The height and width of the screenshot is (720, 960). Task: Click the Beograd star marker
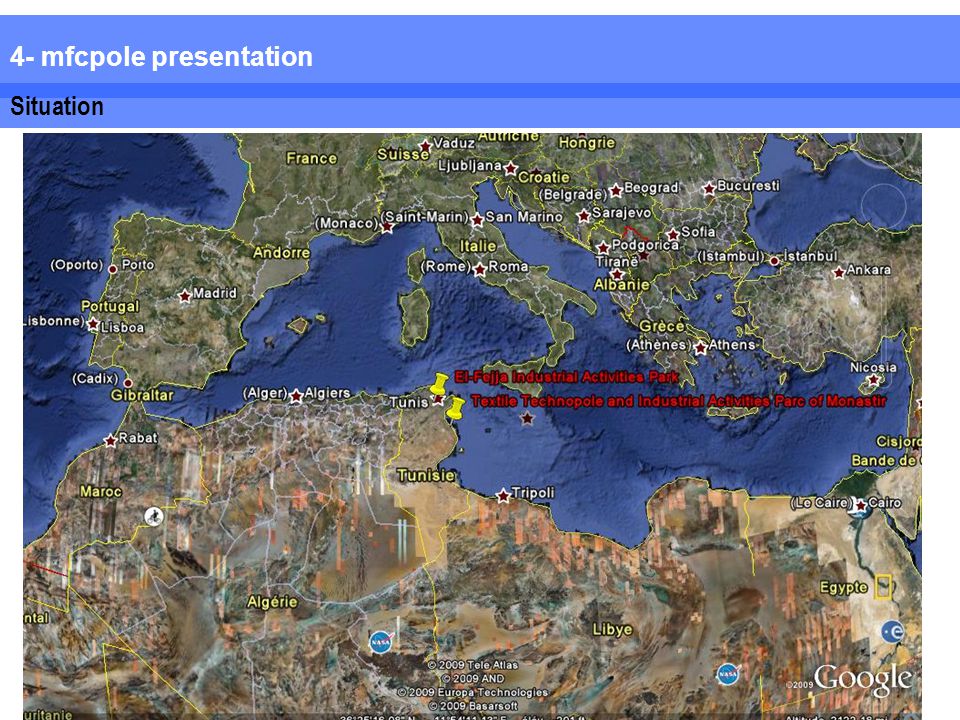[x=616, y=190]
